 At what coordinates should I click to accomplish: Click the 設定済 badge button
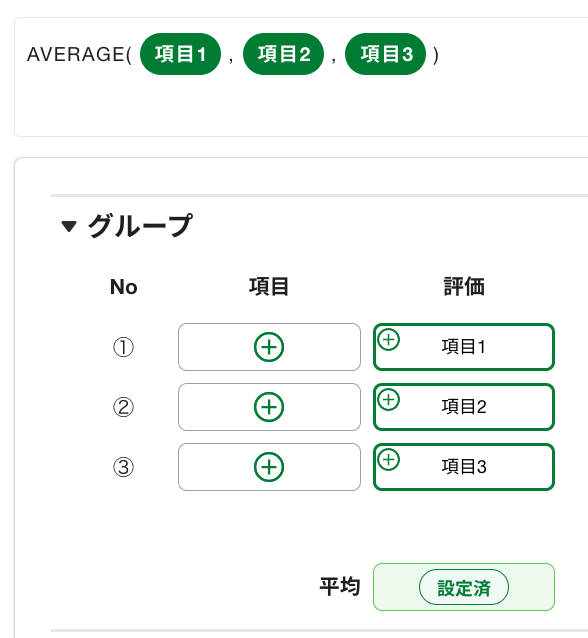pyautogui.click(x=464, y=587)
